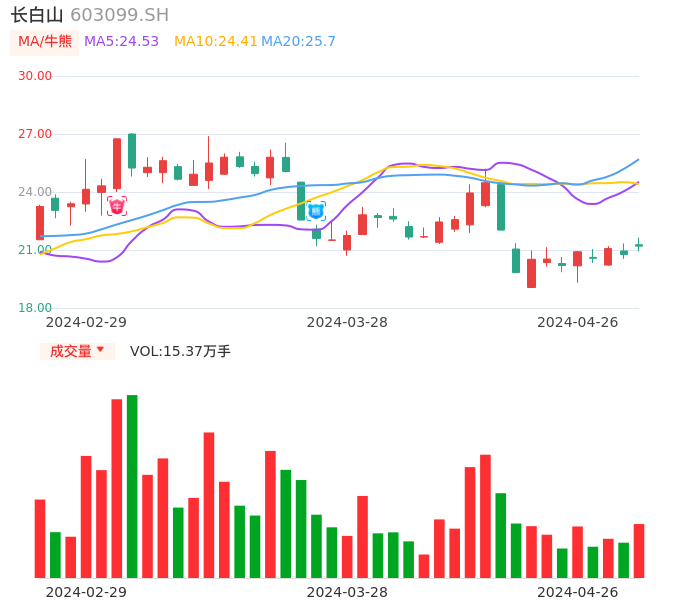Open the MA/牛熊 indicator selector
Image resolution: width=686 pixels, height=606 pixels.
click(45, 42)
